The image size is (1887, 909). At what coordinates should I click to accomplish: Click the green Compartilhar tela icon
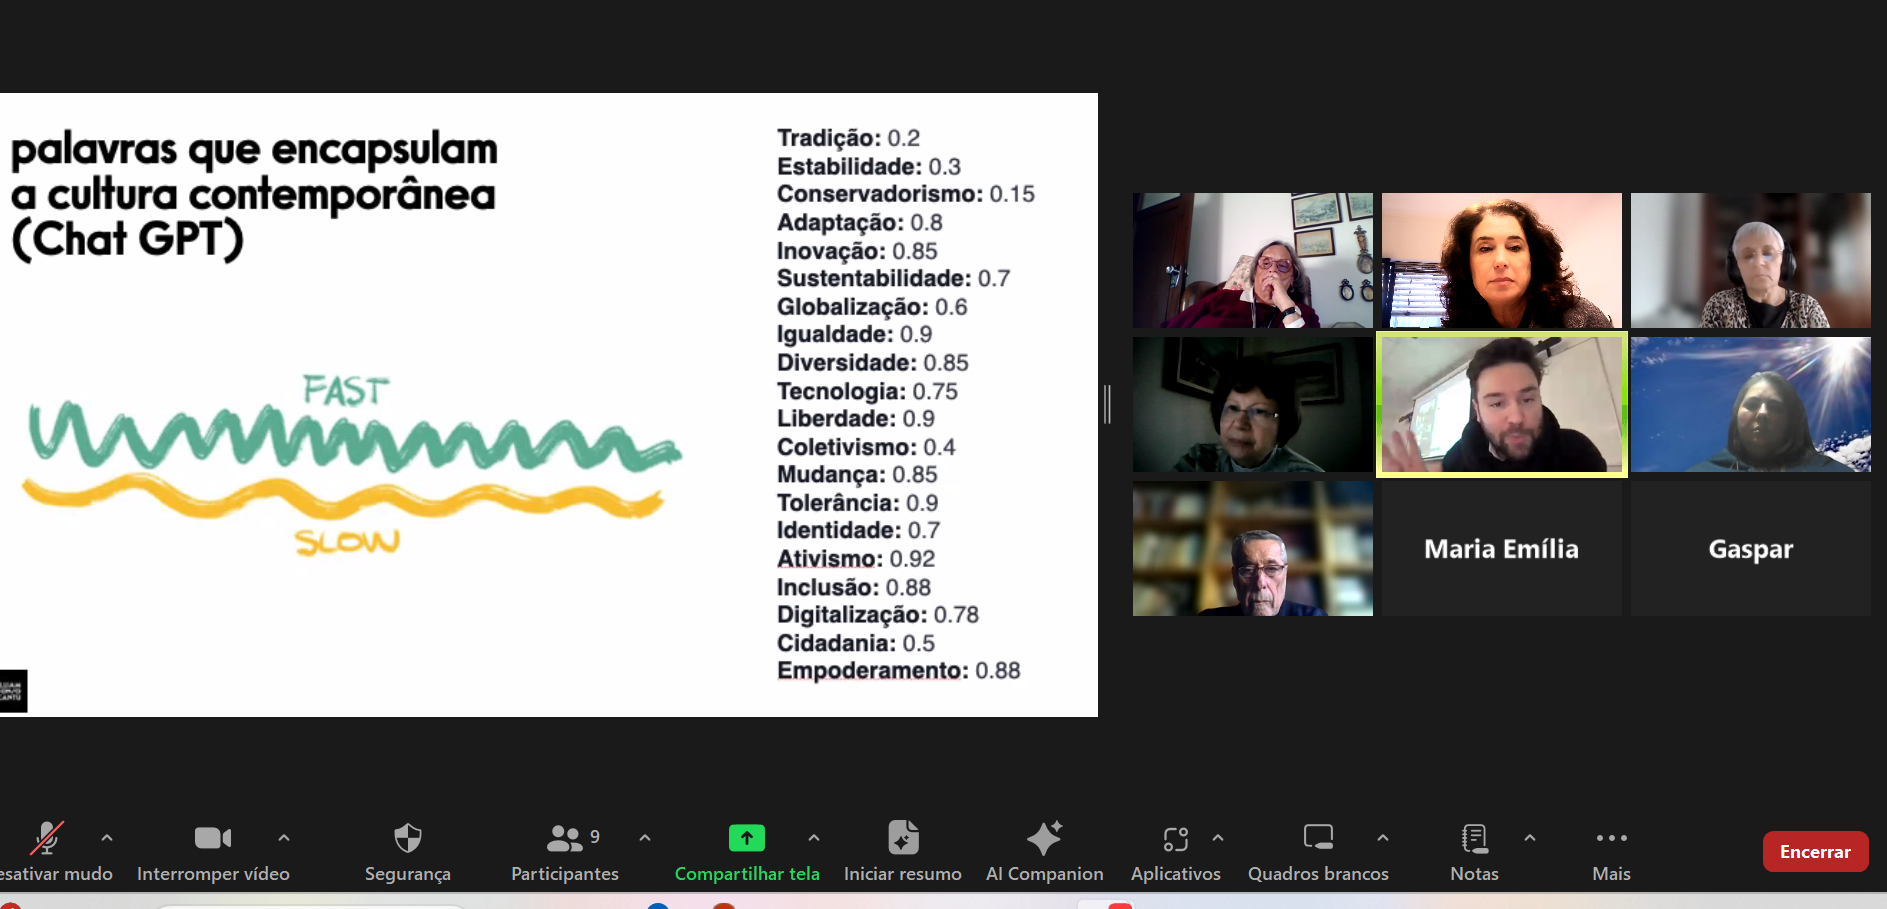point(746,838)
